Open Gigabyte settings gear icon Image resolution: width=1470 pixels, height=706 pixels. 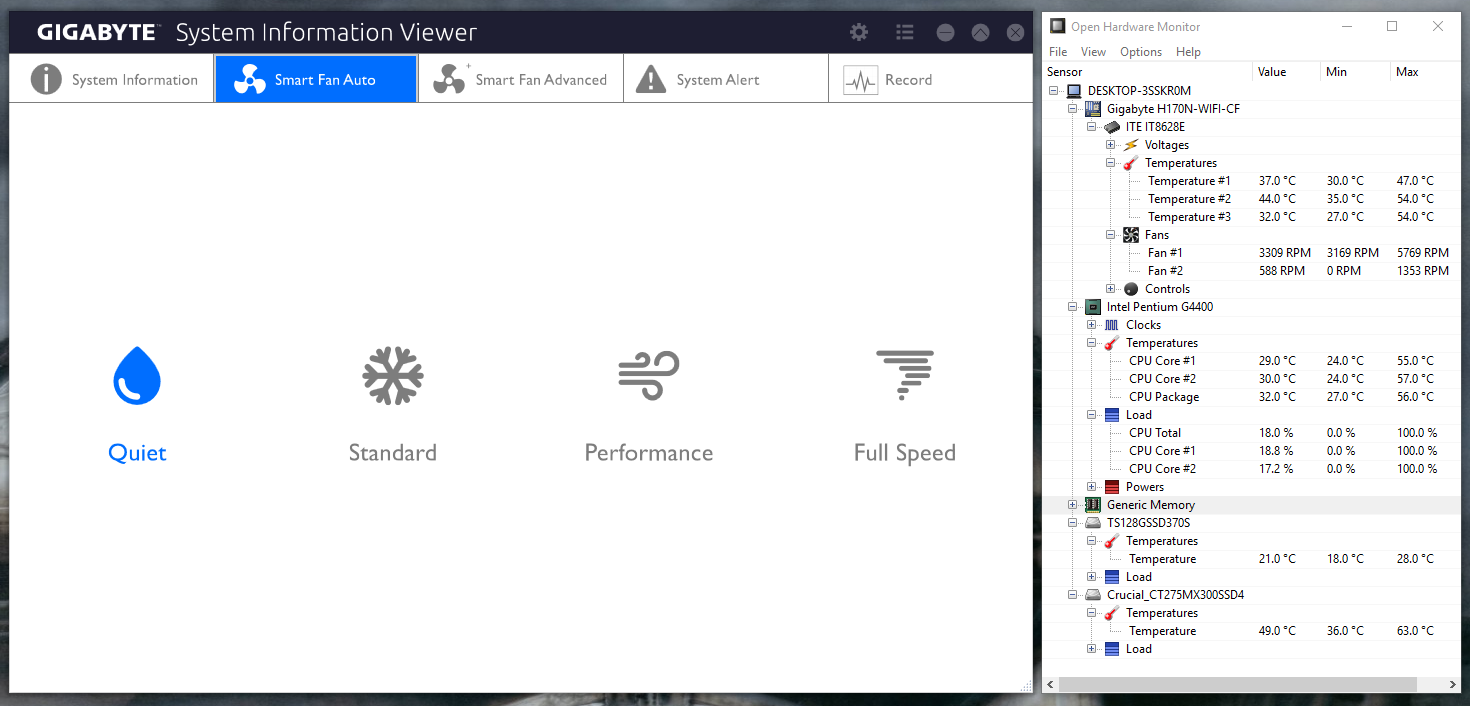tap(859, 32)
